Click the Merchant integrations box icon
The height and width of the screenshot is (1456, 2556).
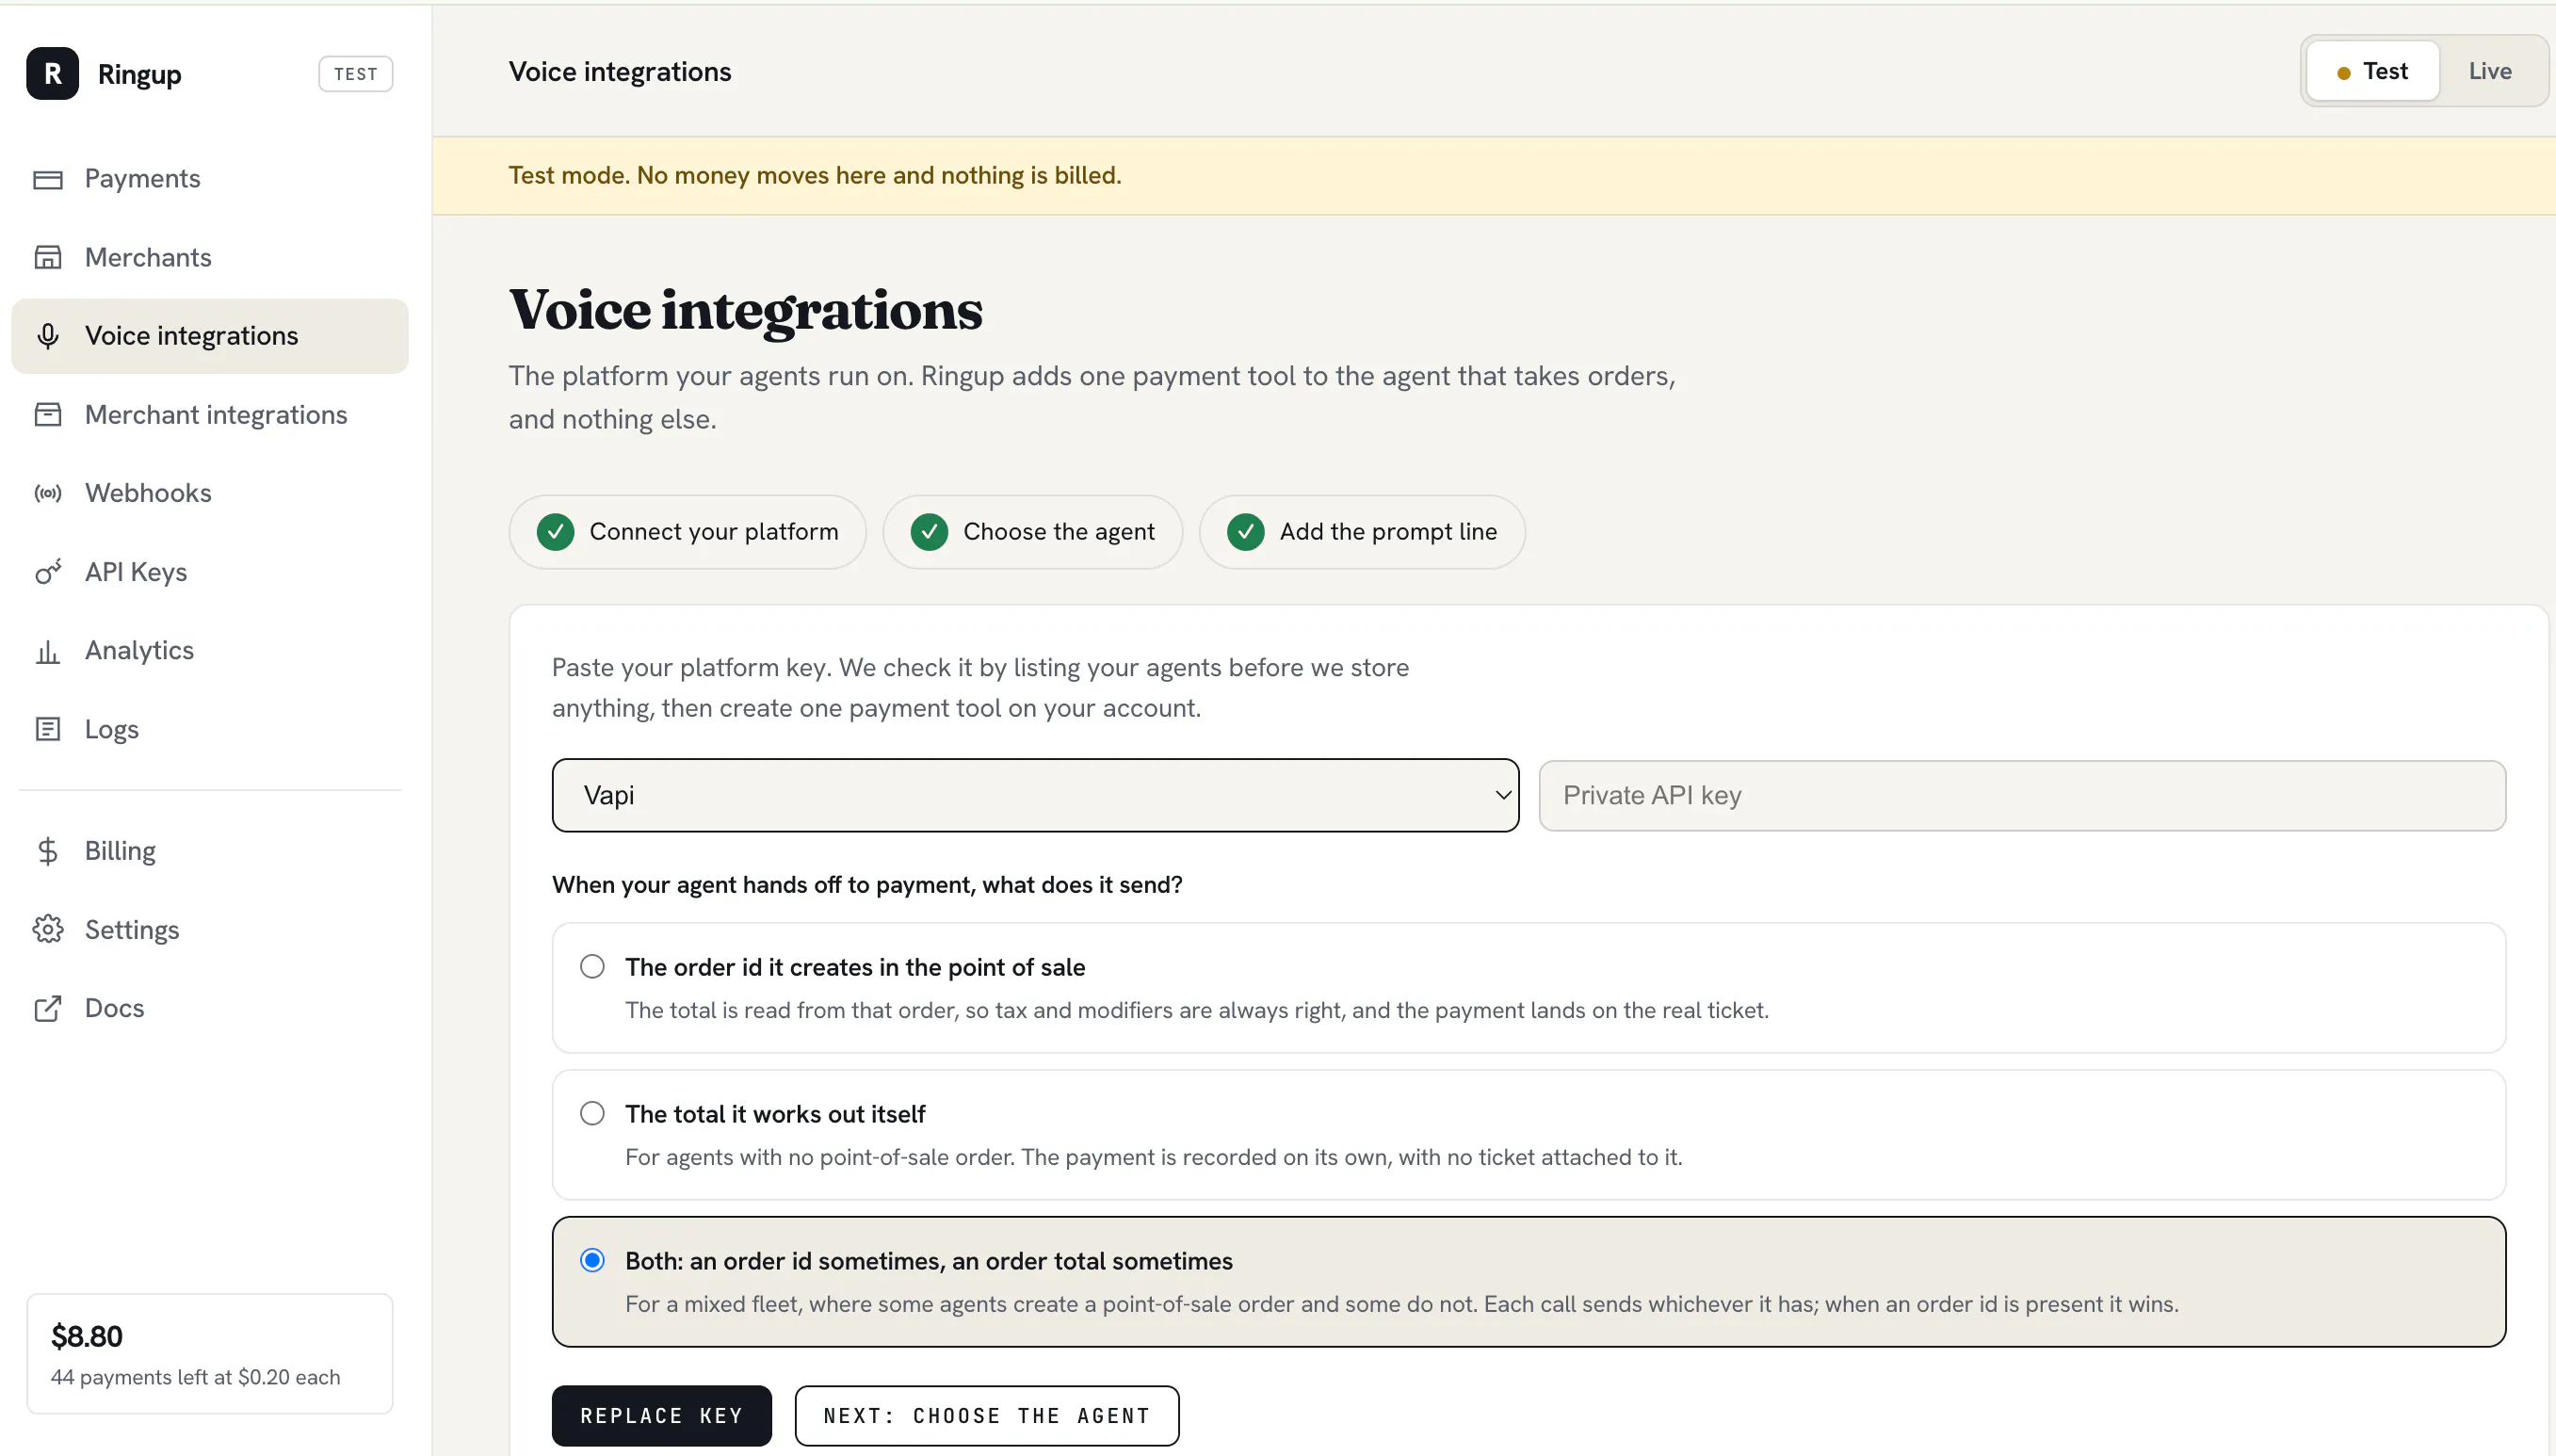coord(48,414)
